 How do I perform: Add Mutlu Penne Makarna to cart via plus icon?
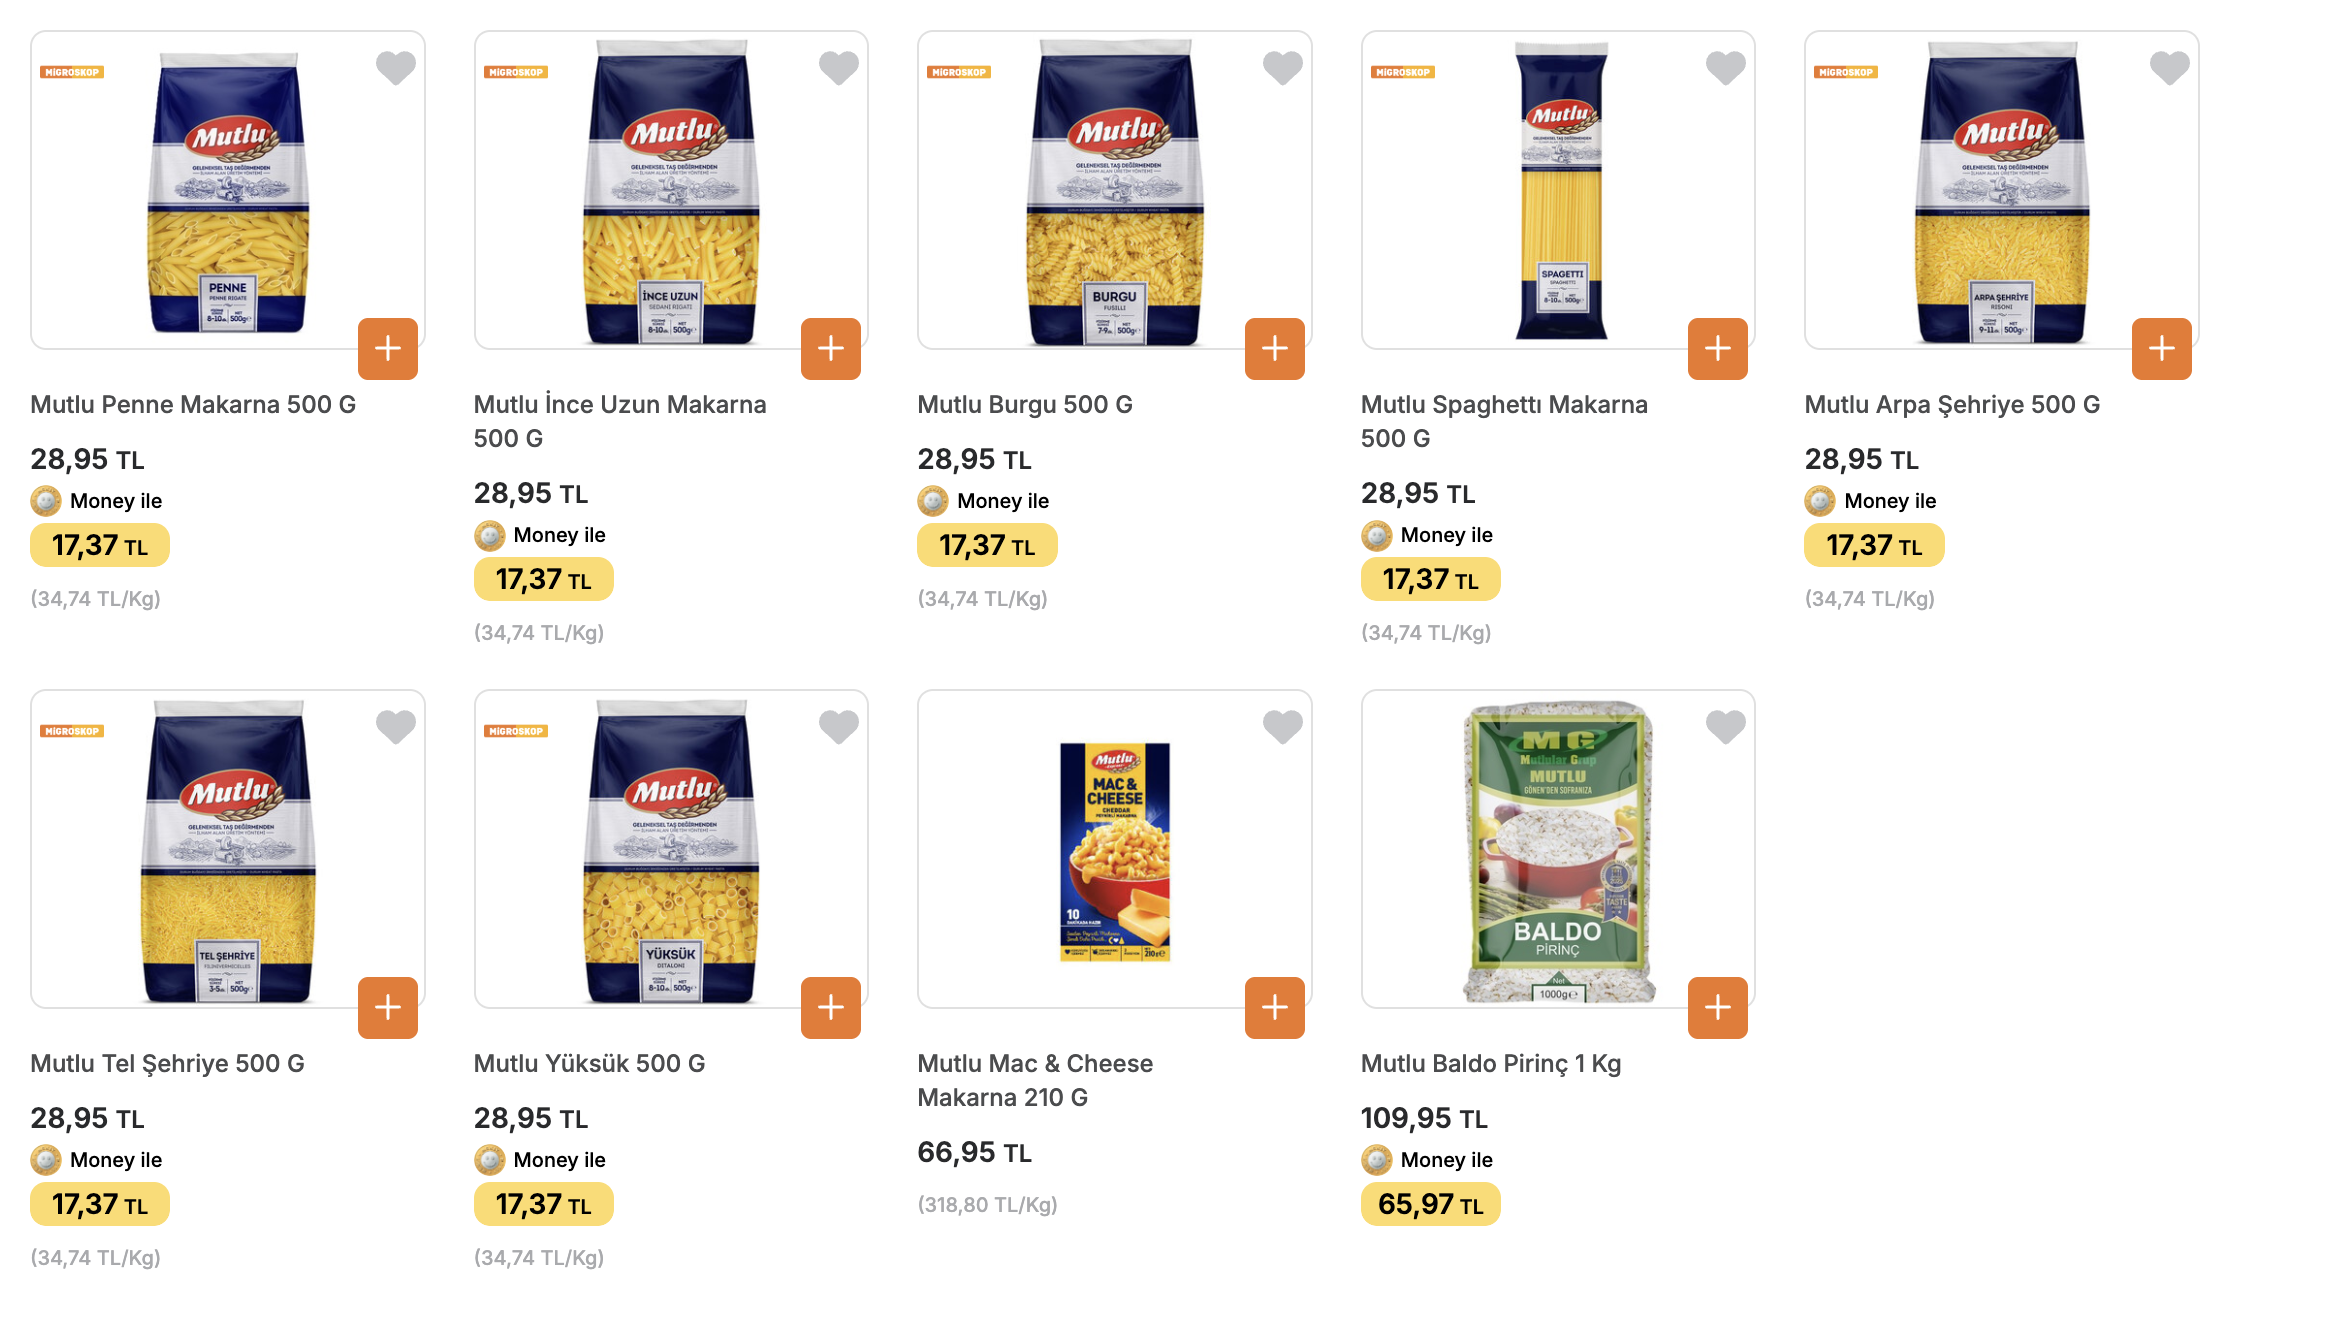click(x=388, y=349)
